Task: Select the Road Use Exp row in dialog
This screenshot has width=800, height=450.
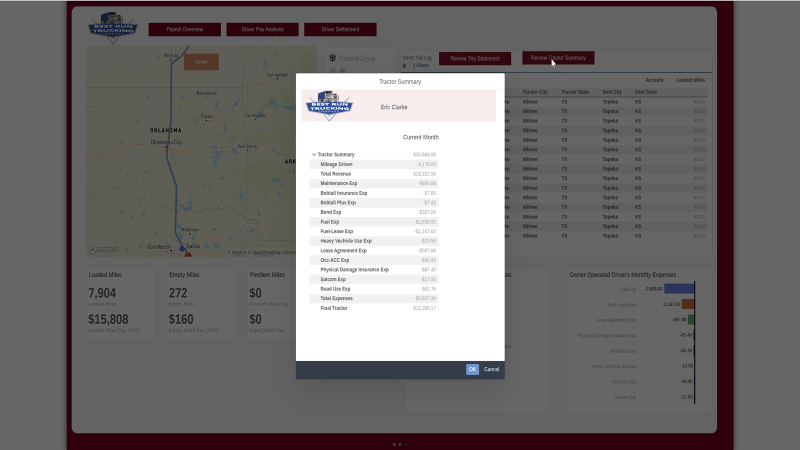Action: (x=373, y=289)
